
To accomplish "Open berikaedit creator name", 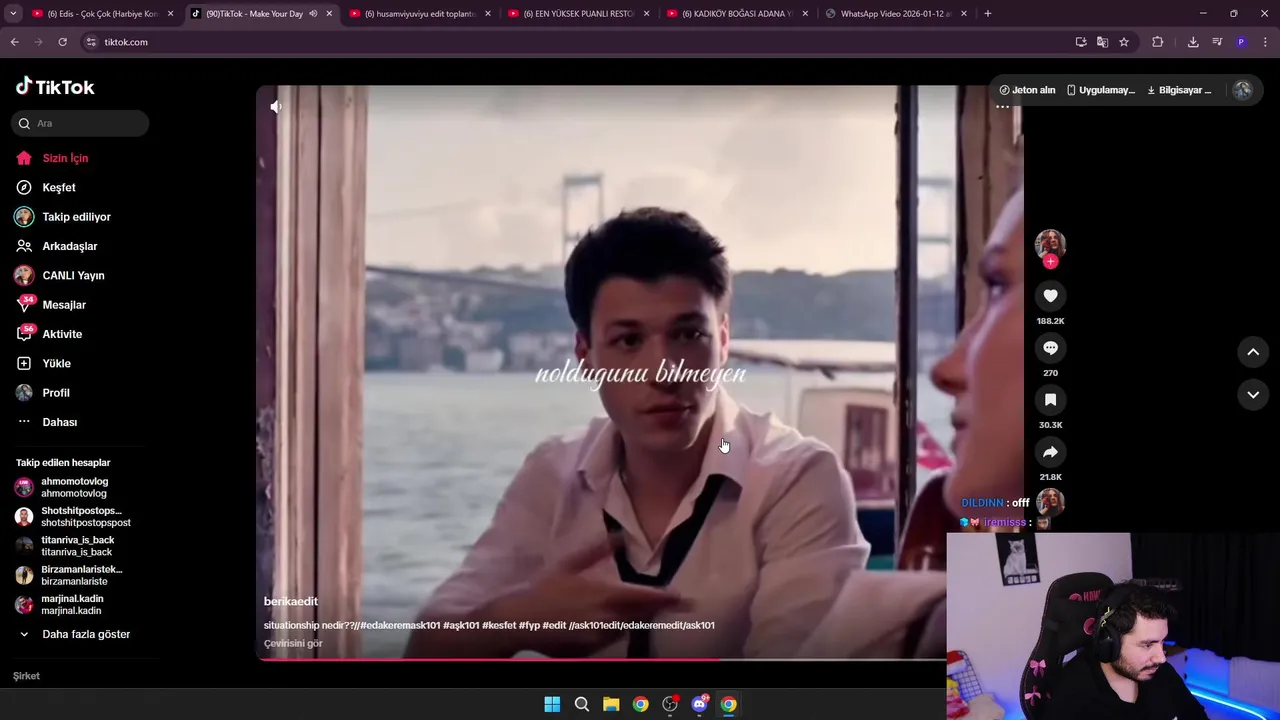I will tap(291, 601).
